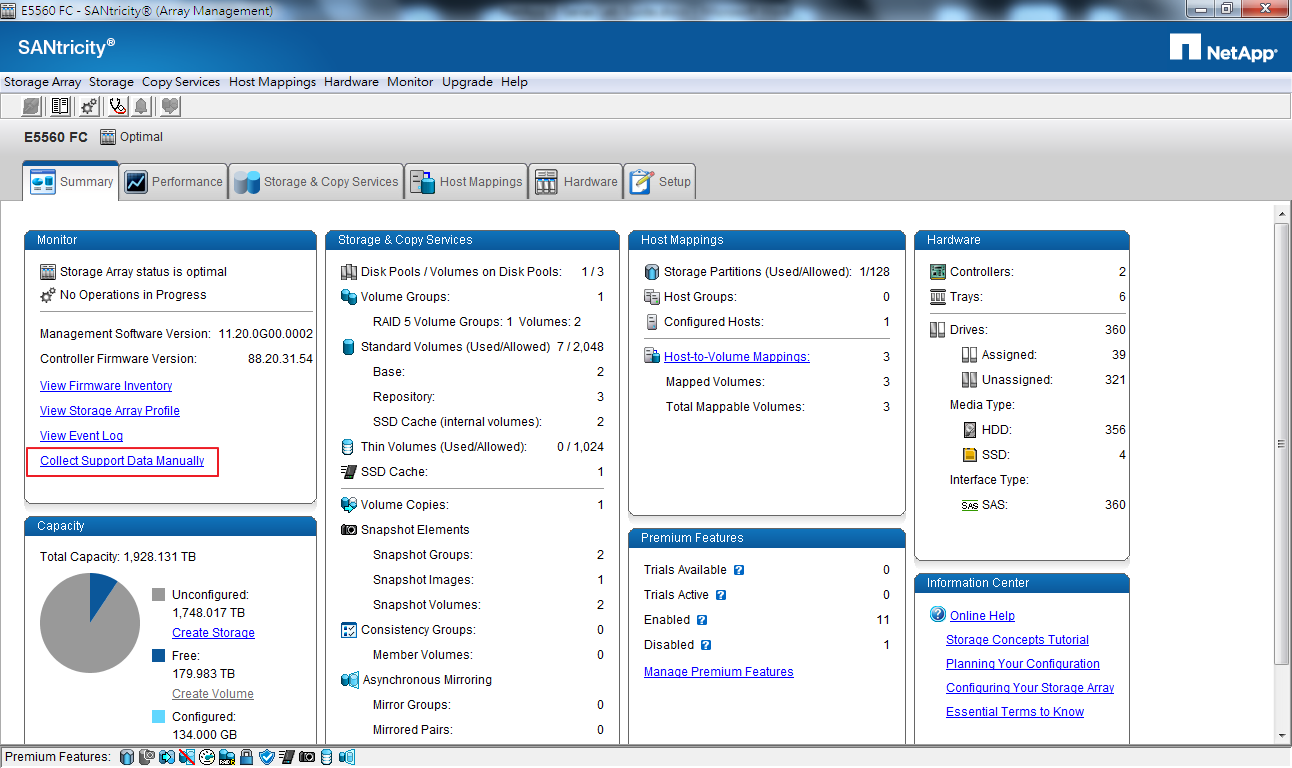Click help icon beside Enabled premium features
Screen dimensions: 1292x768
[702, 620]
